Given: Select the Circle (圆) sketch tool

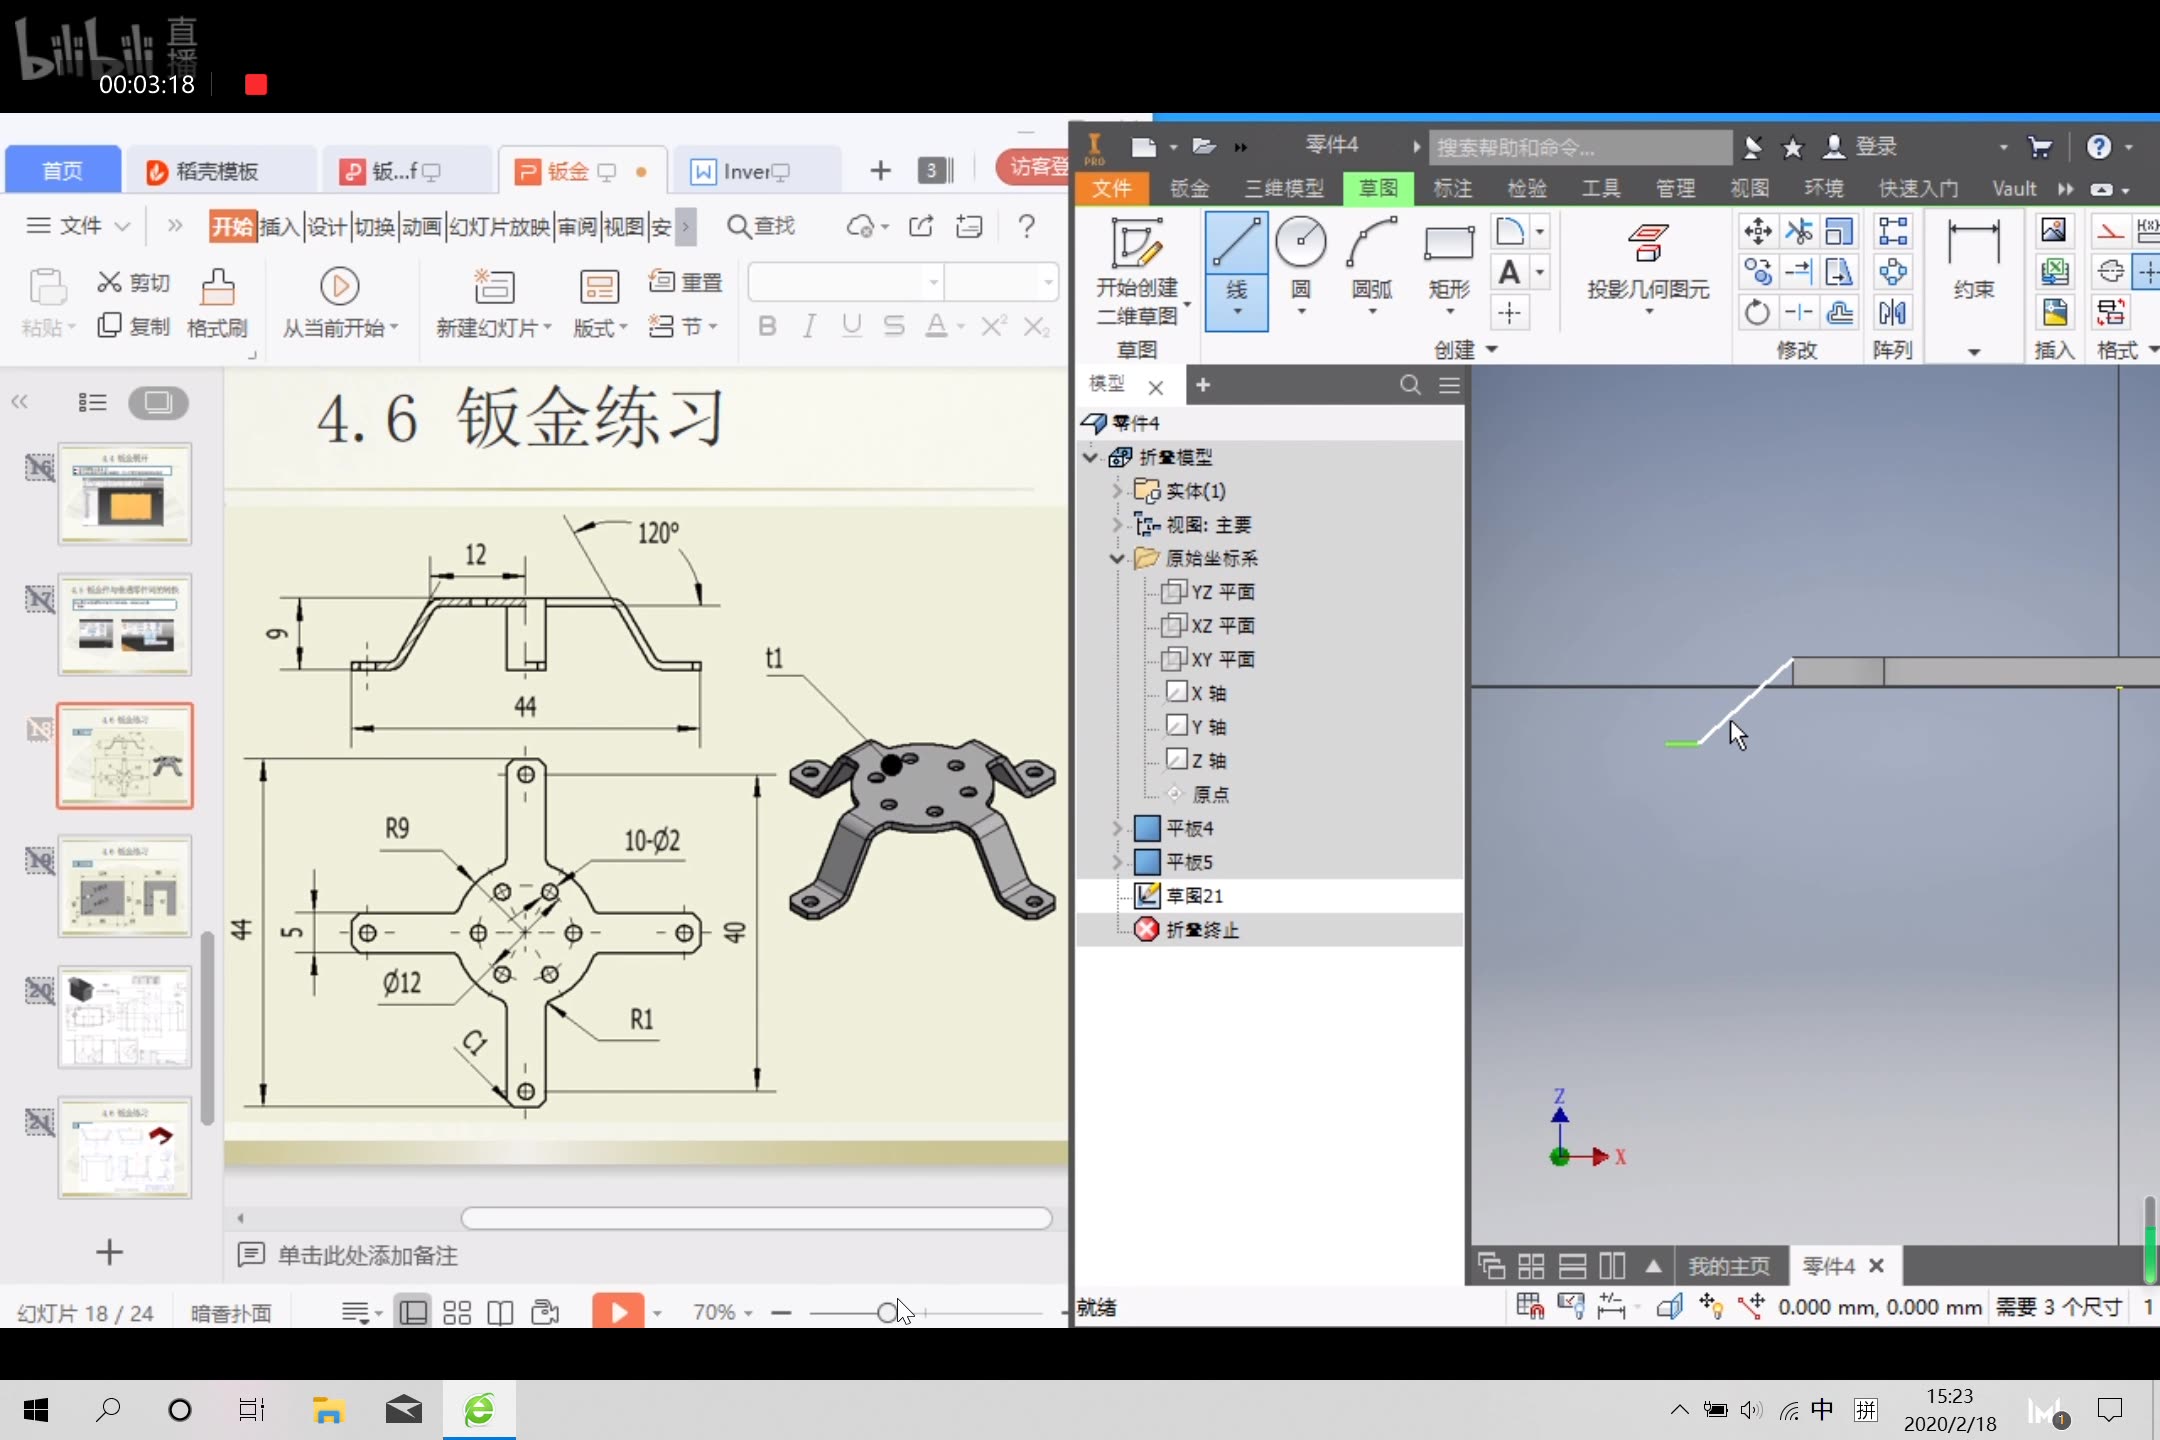Looking at the screenshot, I should click(x=1300, y=266).
